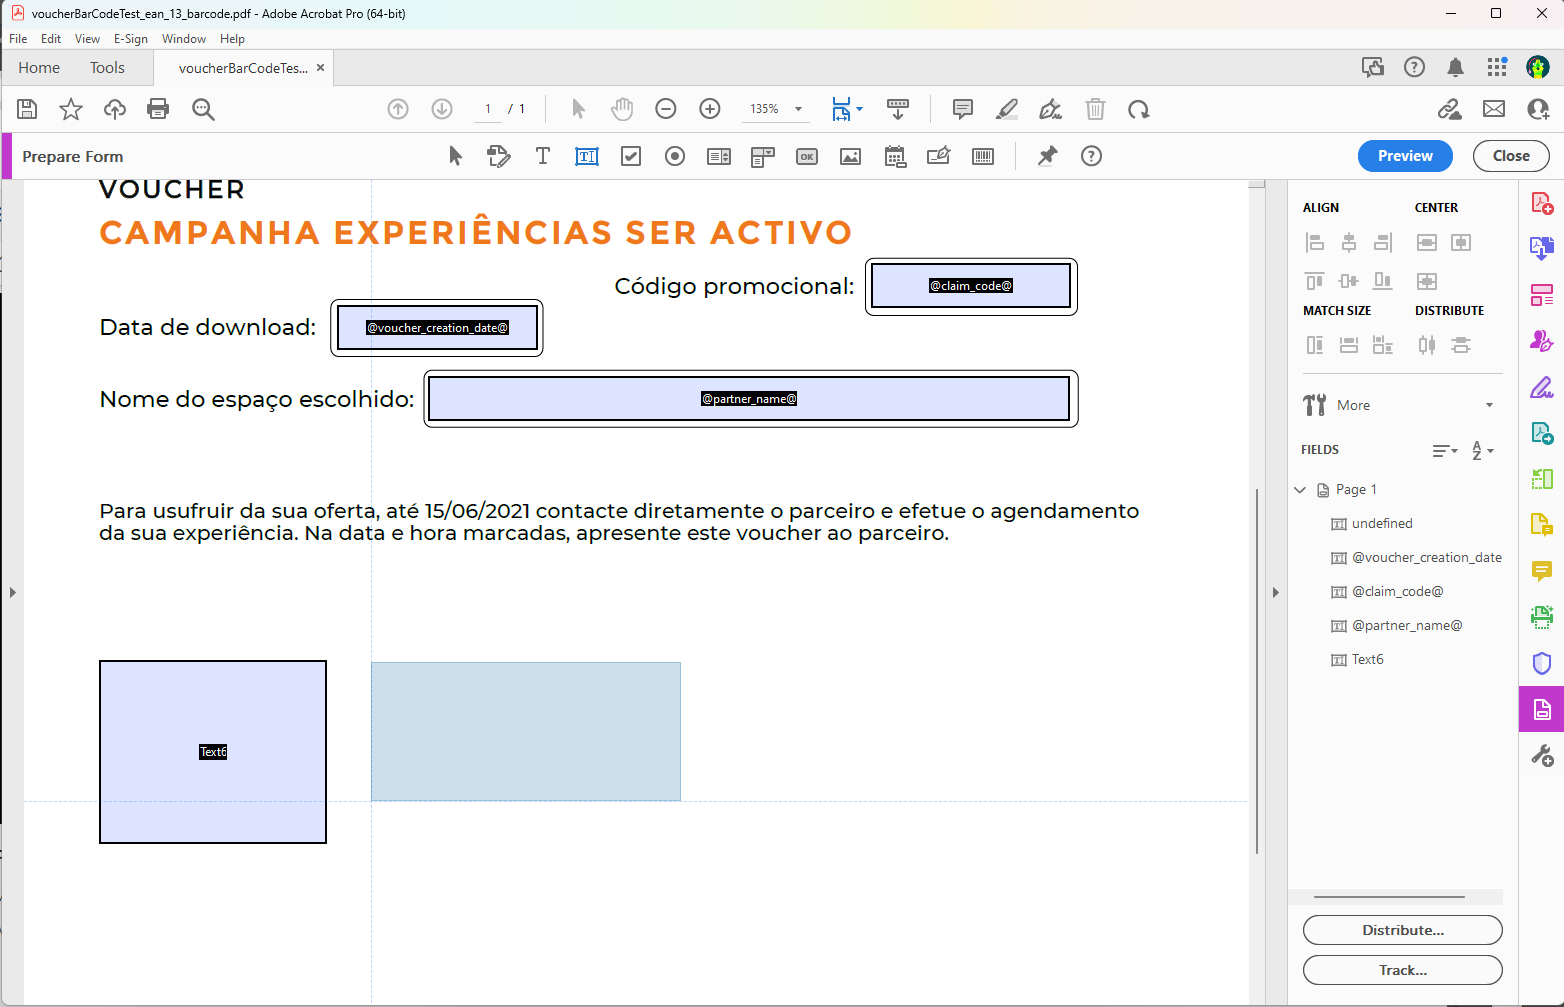Viewport: 1564px width, 1007px height.
Task: Expand the More options dropdown
Action: 1489,405
